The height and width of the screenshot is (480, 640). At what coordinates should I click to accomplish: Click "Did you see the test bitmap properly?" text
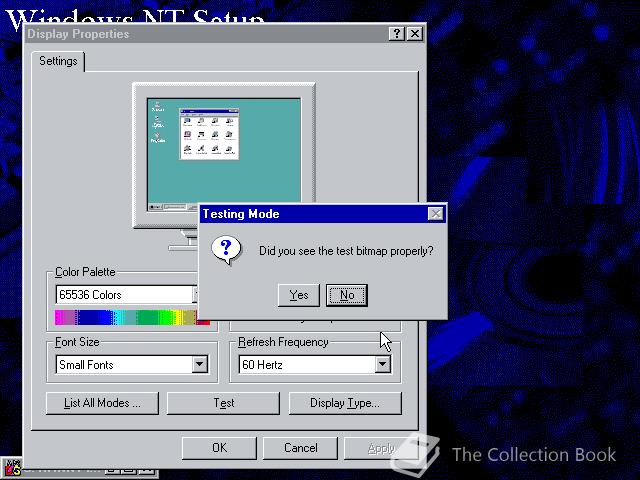pos(346,251)
